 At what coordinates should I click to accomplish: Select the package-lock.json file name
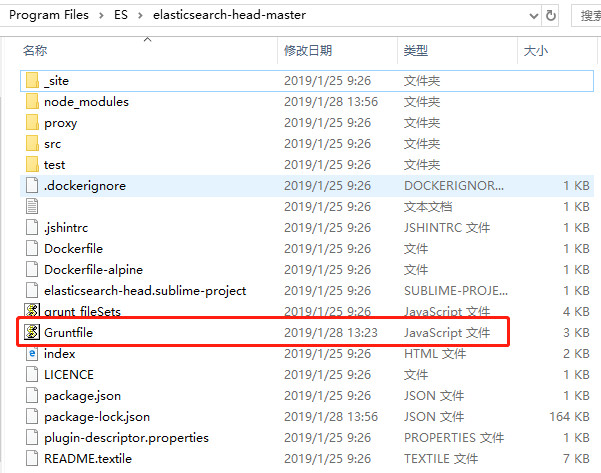(x=97, y=417)
